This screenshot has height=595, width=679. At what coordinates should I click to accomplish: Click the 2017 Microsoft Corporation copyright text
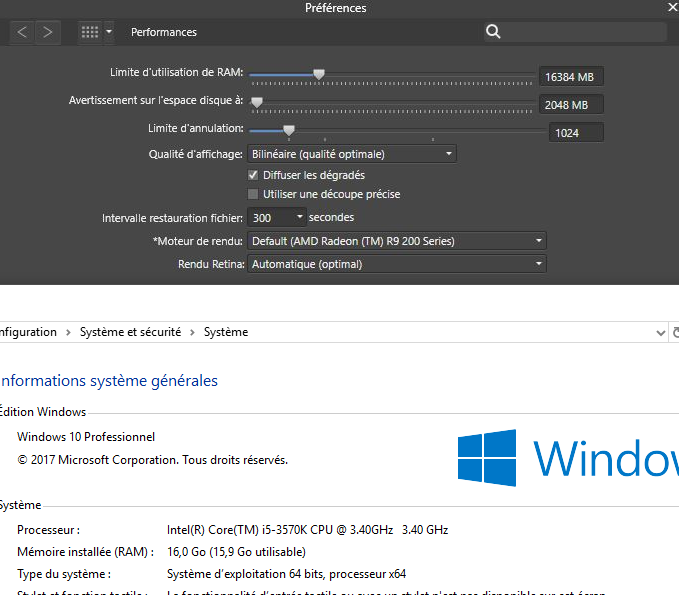click(x=152, y=460)
